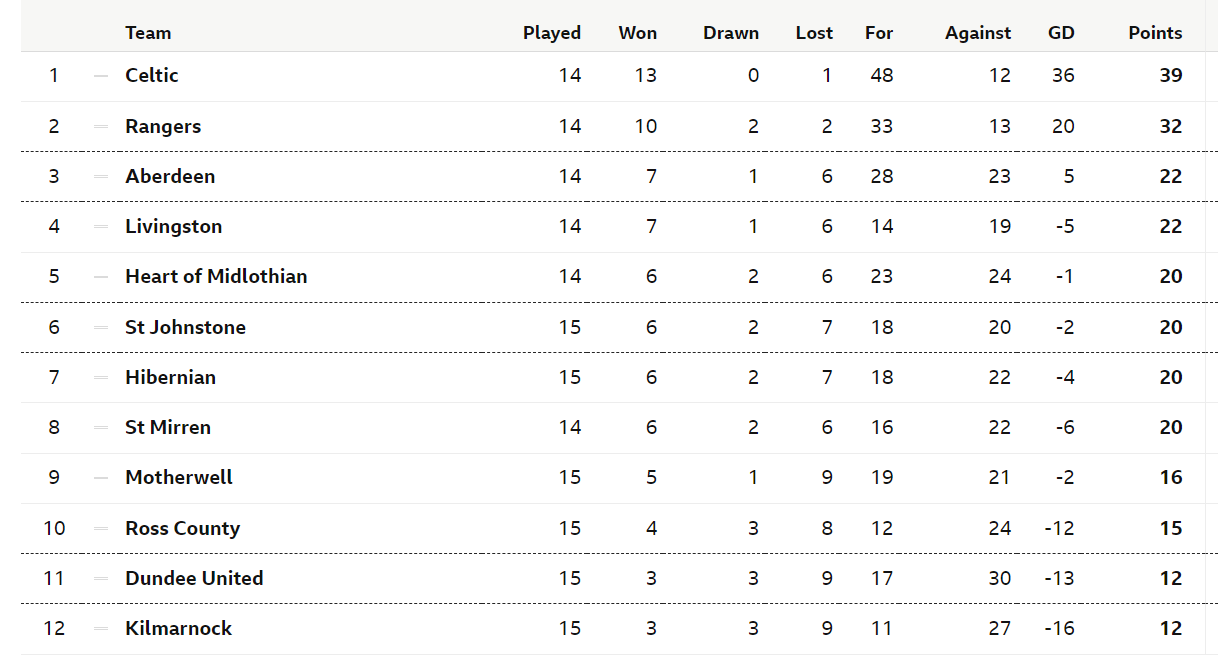Viewport: 1218px width, 665px height.
Task: Click Heart of Midlothian team name
Action: pos(216,276)
